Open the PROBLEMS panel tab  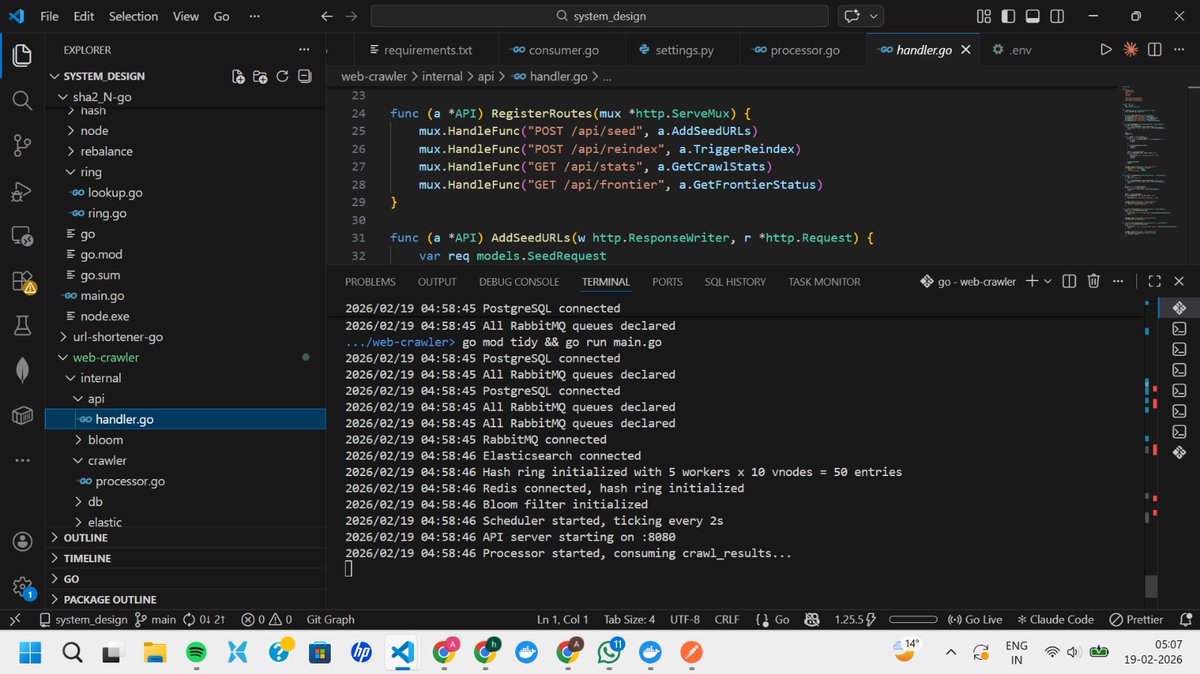pos(370,282)
